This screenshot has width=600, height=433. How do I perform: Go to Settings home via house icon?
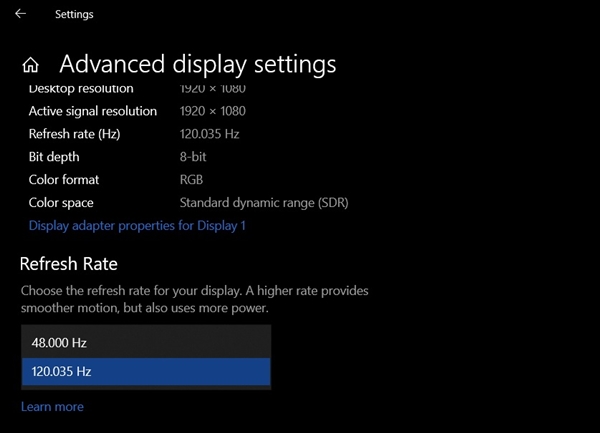[x=31, y=66]
